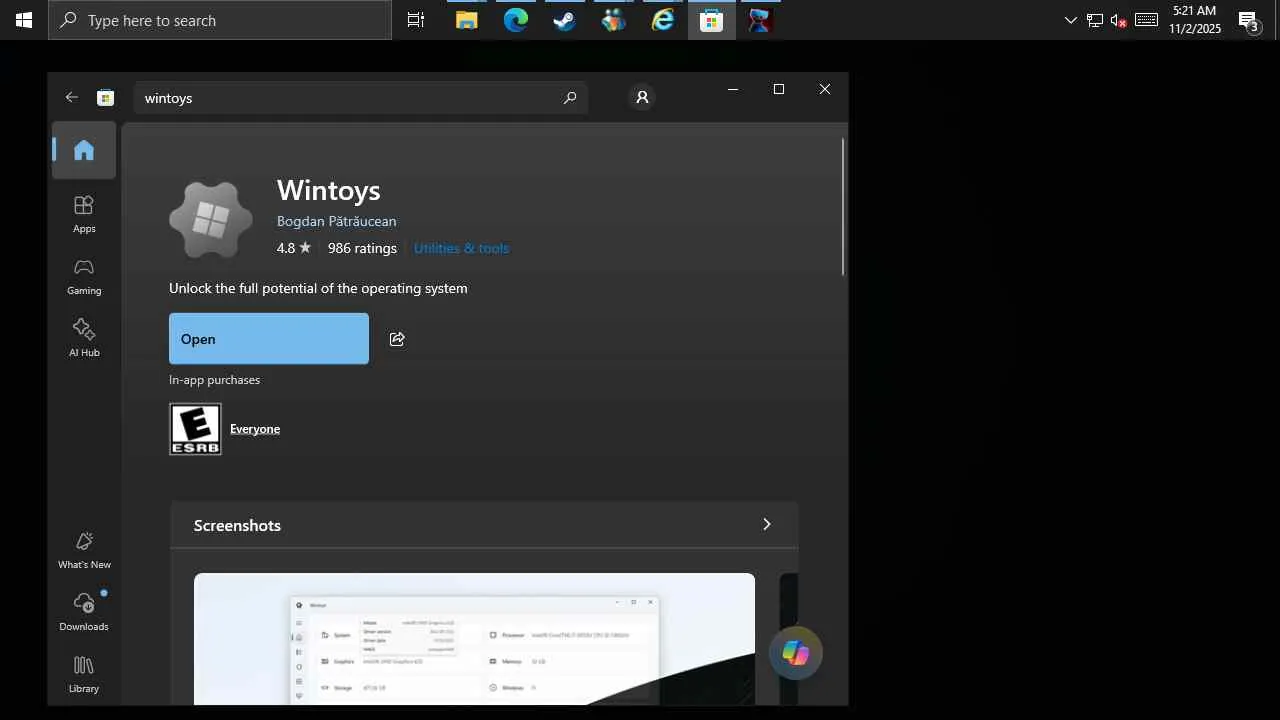Viewport: 1280px width, 720px height.
Task: Show hidden system tray icons
Action: 1070,20
